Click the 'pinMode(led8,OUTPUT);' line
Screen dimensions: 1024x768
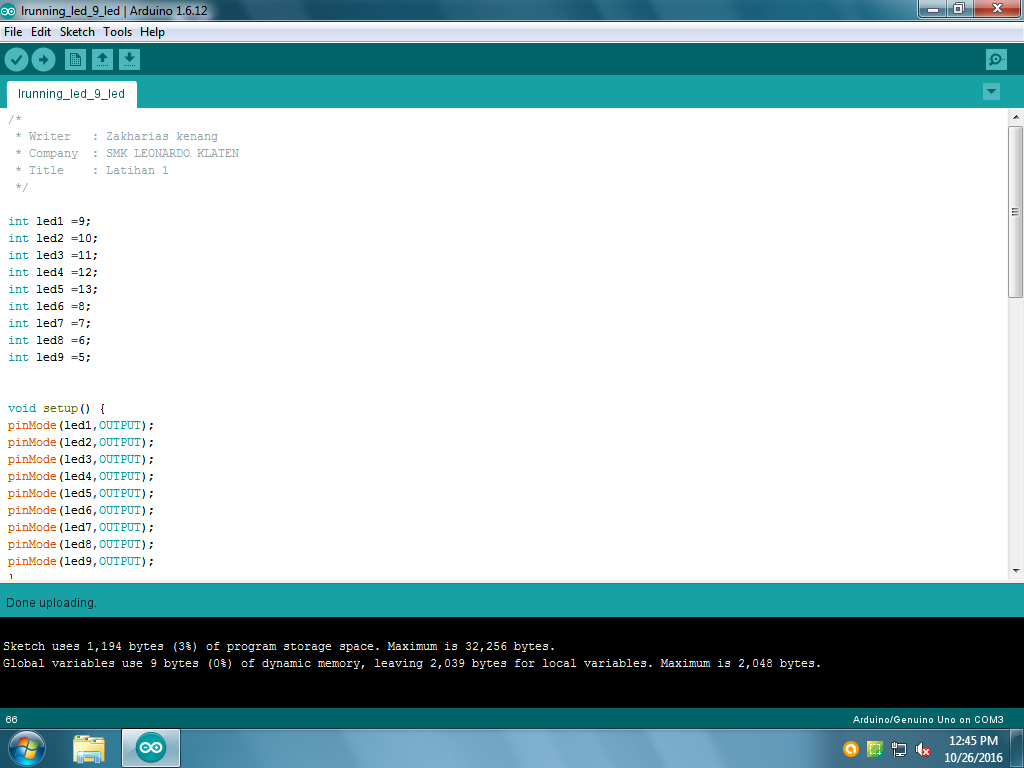(x=81, y=544)
